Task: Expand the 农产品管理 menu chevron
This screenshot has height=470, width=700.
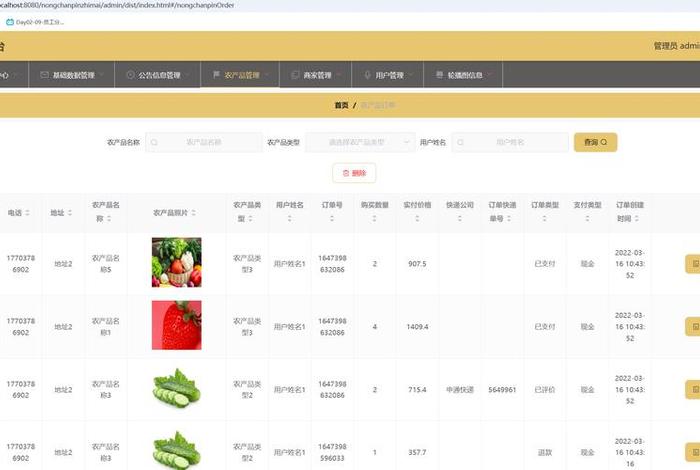Action: pos(267,75)
